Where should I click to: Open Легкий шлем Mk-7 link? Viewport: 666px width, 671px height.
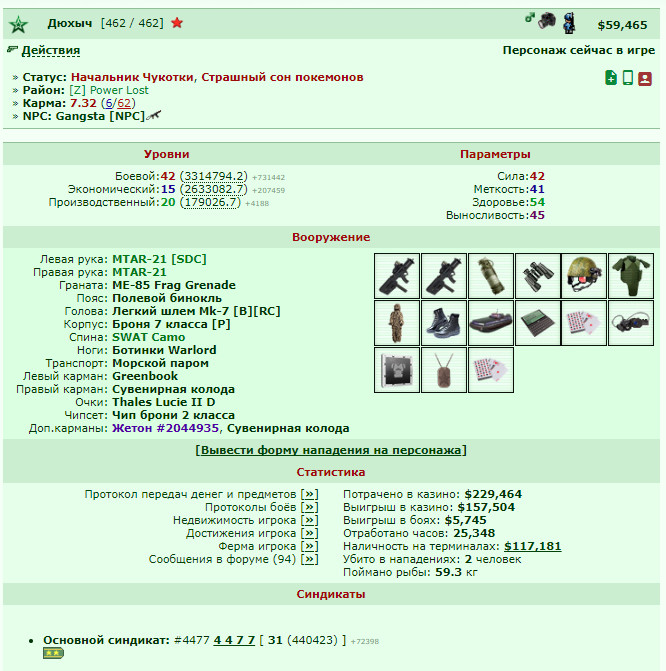(x=196, y=311)
